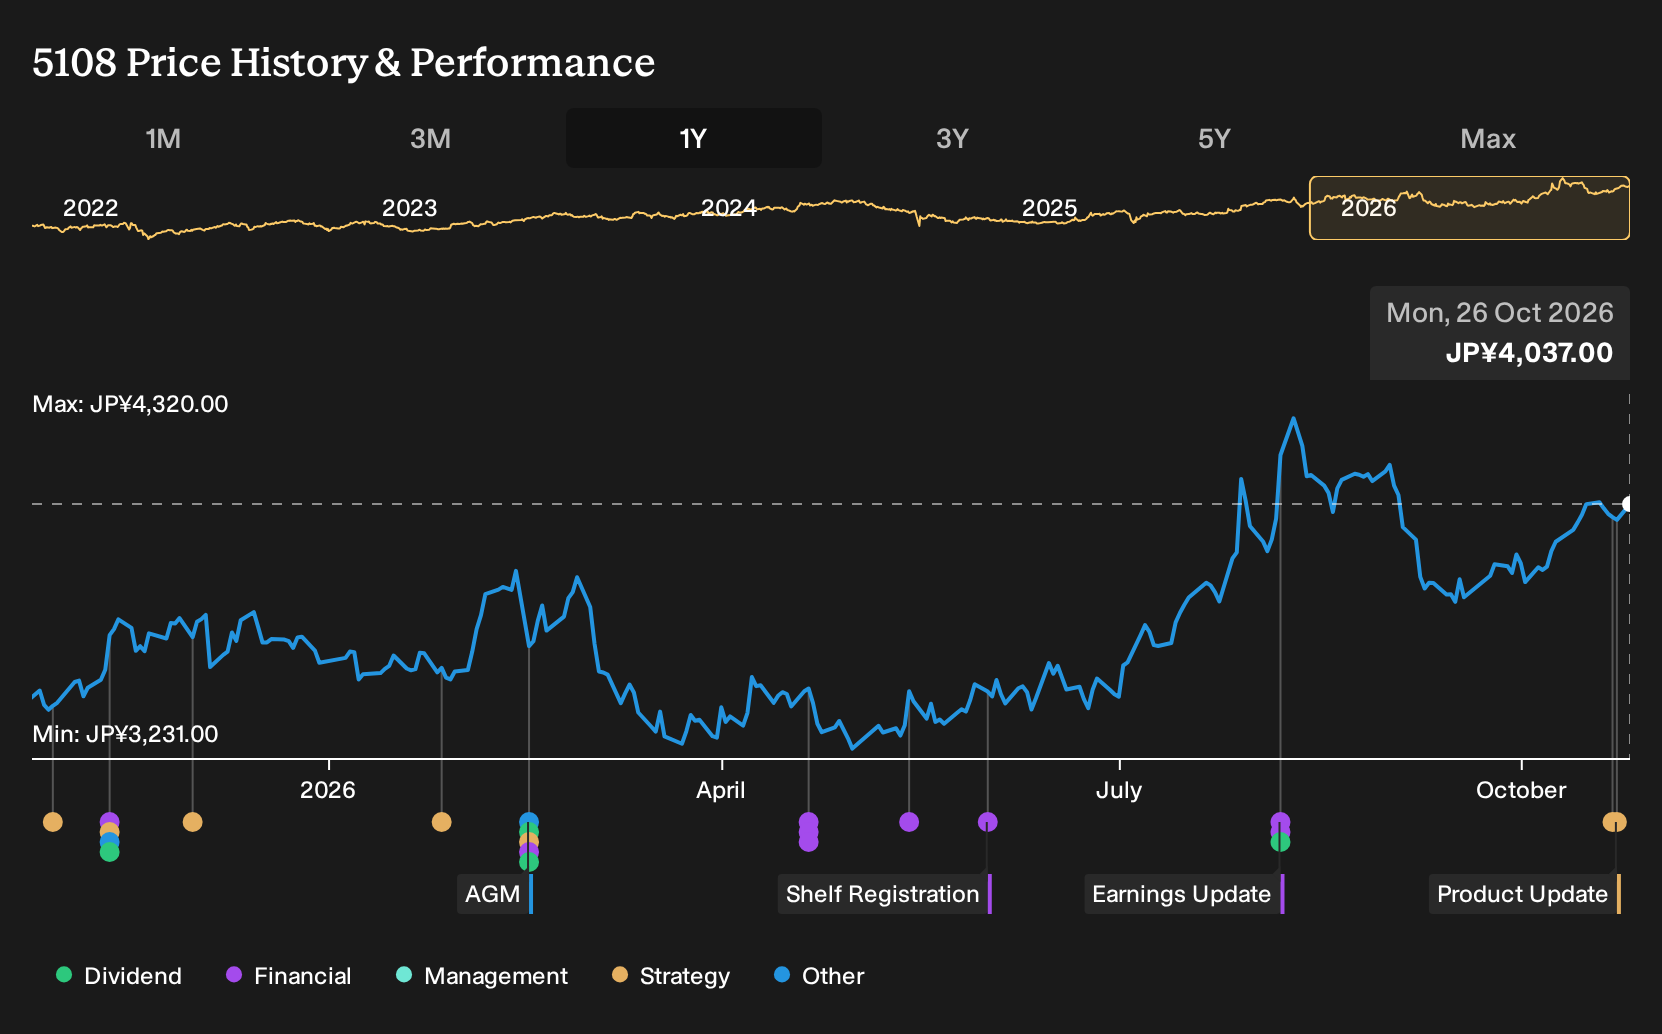Click the 2024 label on the overview chart
Image resolution: width=1662 pixels, height=1034 pixels.
coord(728,208)
